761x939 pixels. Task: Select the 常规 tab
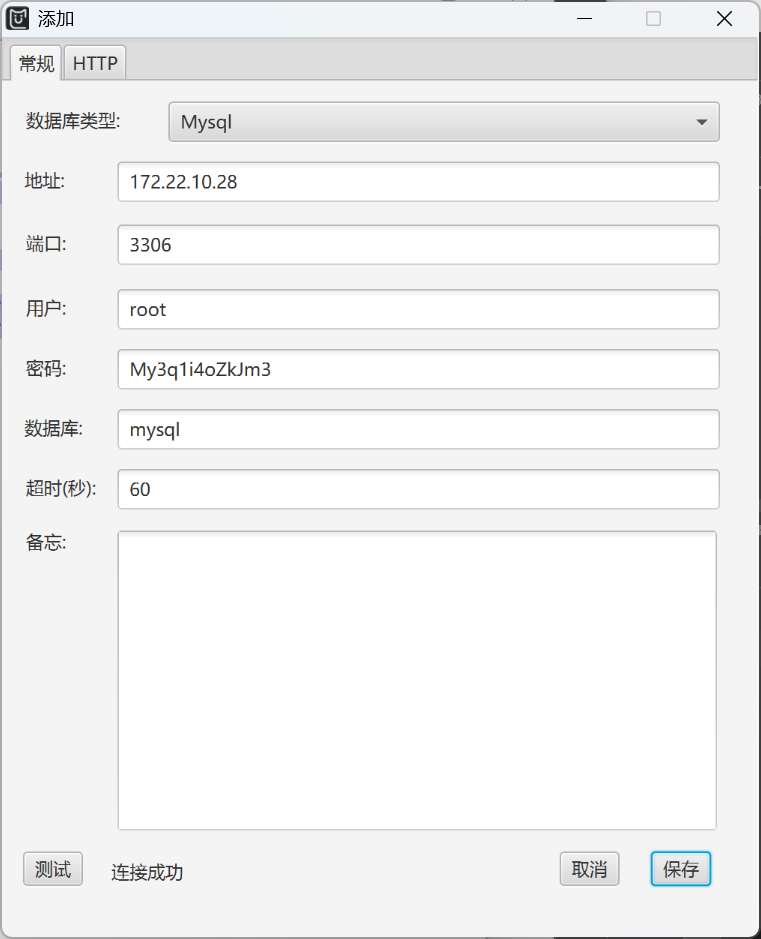pos(36,63)
